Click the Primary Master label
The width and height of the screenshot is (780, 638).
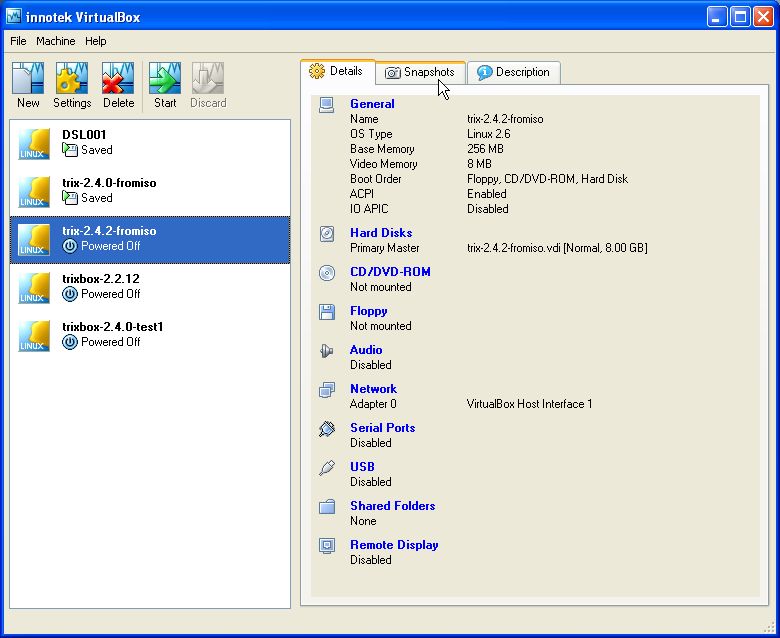[x=385, y=248]
